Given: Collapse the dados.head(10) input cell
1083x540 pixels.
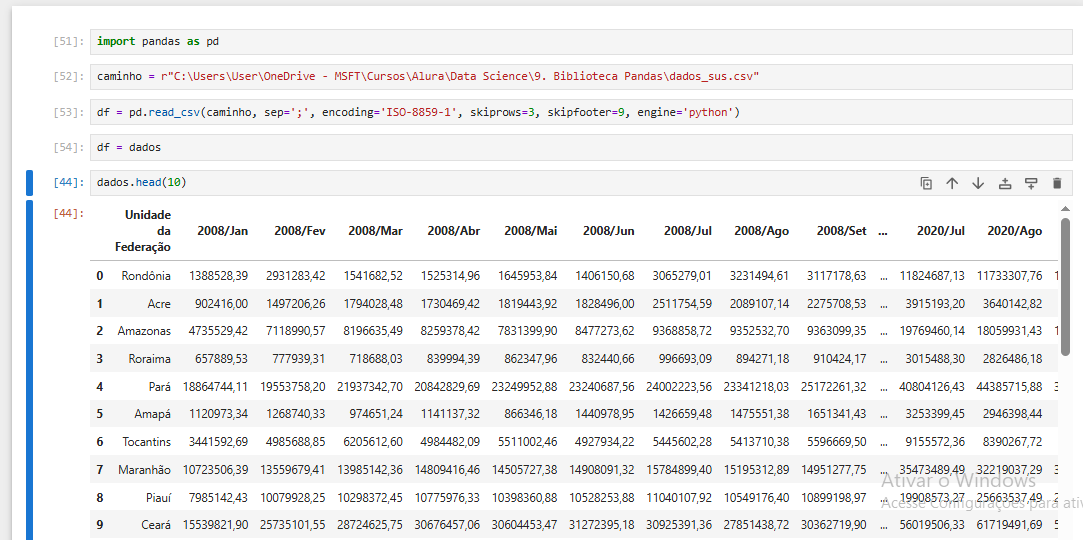Looking at the screenshot, I should [x=29, y=183].
